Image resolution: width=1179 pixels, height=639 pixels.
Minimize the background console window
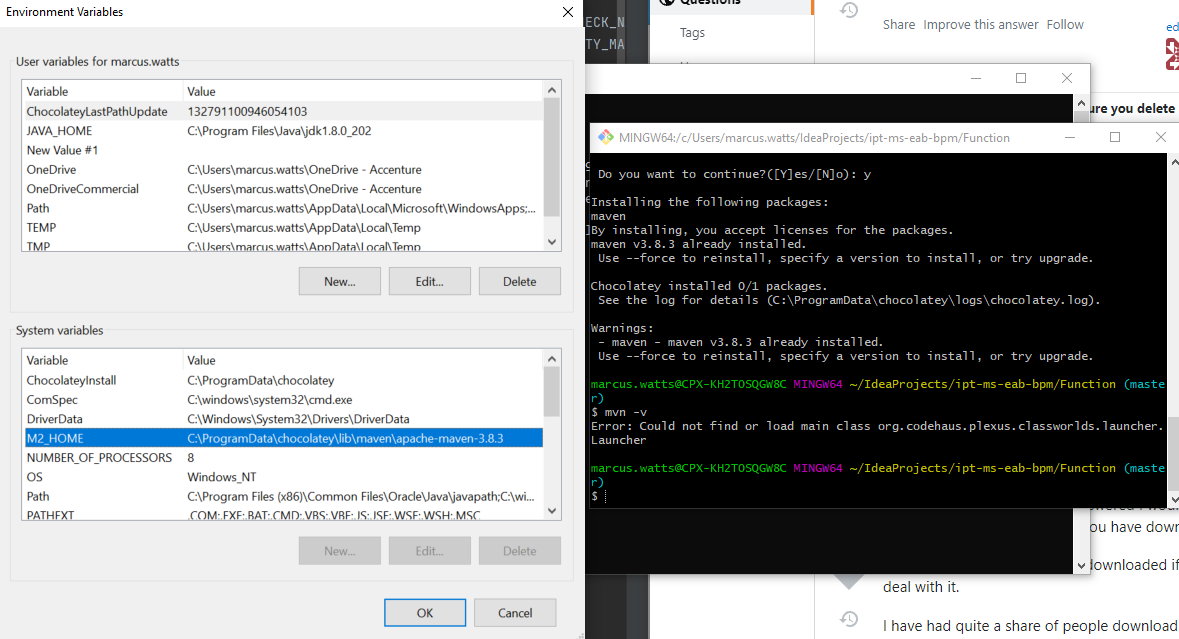point(976,78)
